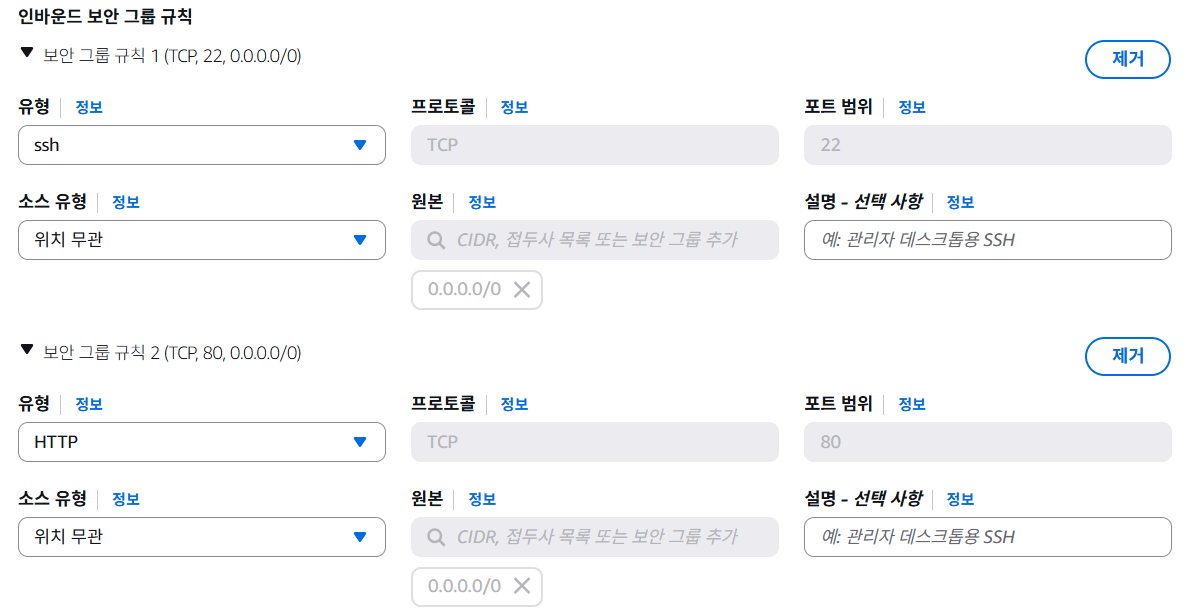
Task: Collapse 보안 그룹 규칙 1 triangle
Action: (27, 52)
